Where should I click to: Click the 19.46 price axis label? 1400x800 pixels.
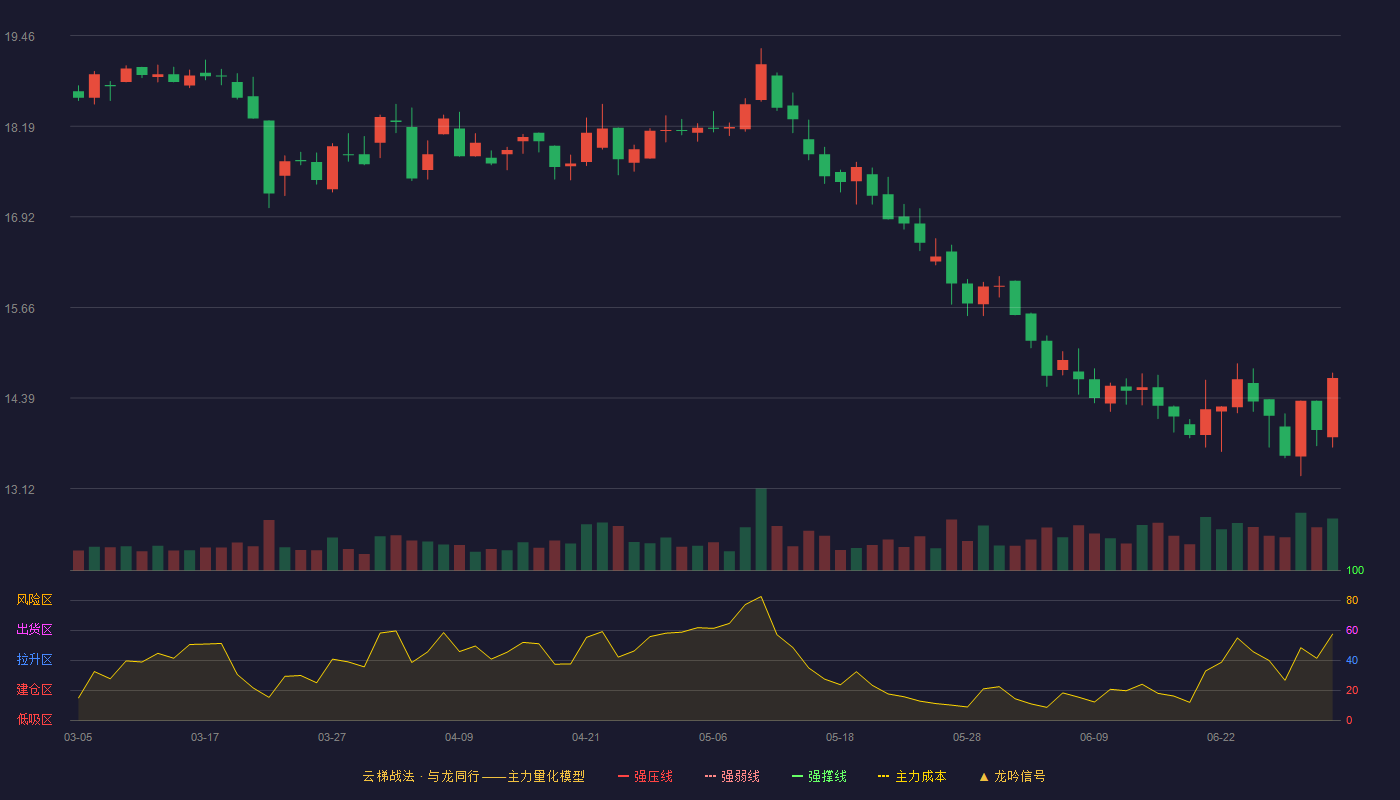(20, 37)
